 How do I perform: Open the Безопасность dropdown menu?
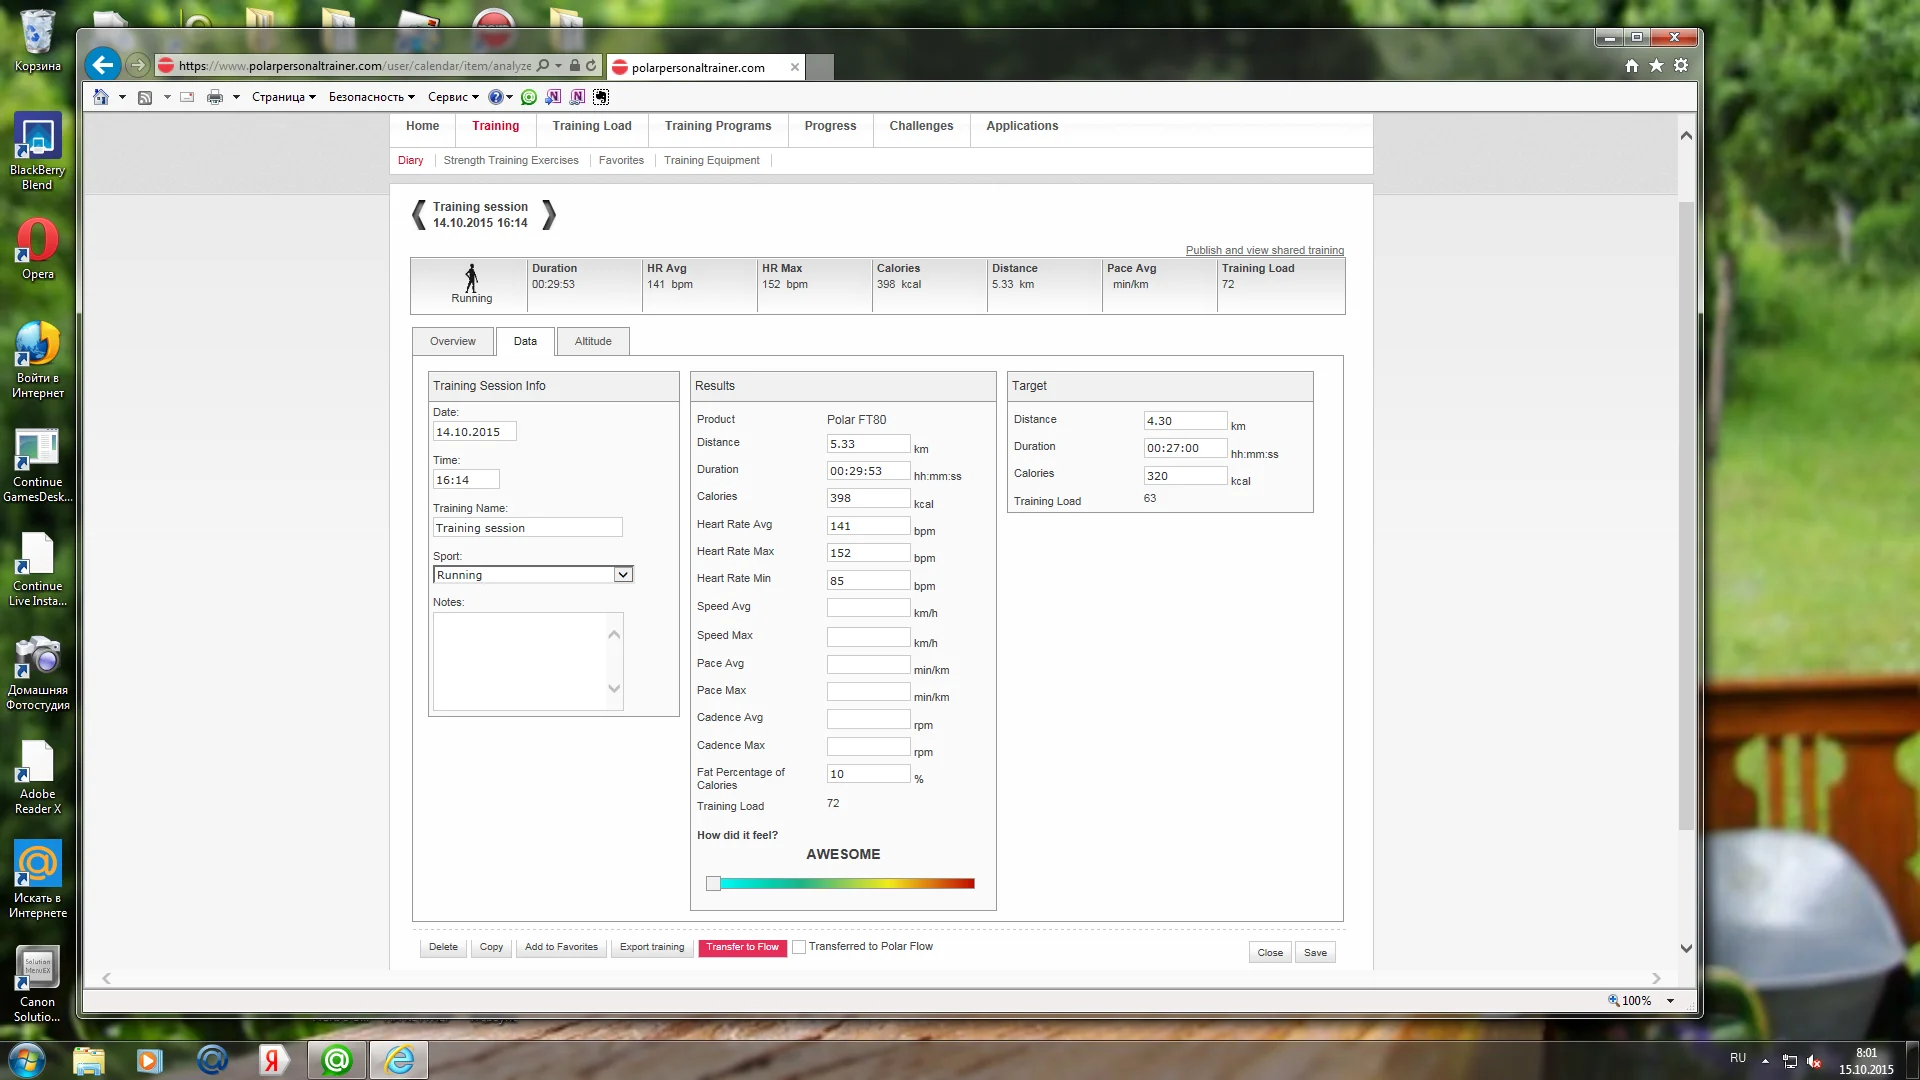click(371, 97)
